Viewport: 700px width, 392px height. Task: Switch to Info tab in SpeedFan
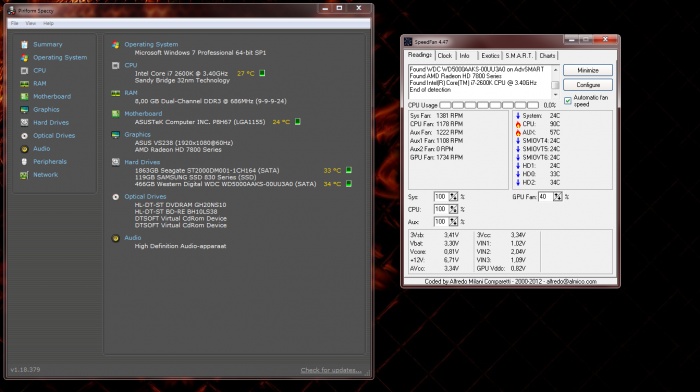[465, 56]
